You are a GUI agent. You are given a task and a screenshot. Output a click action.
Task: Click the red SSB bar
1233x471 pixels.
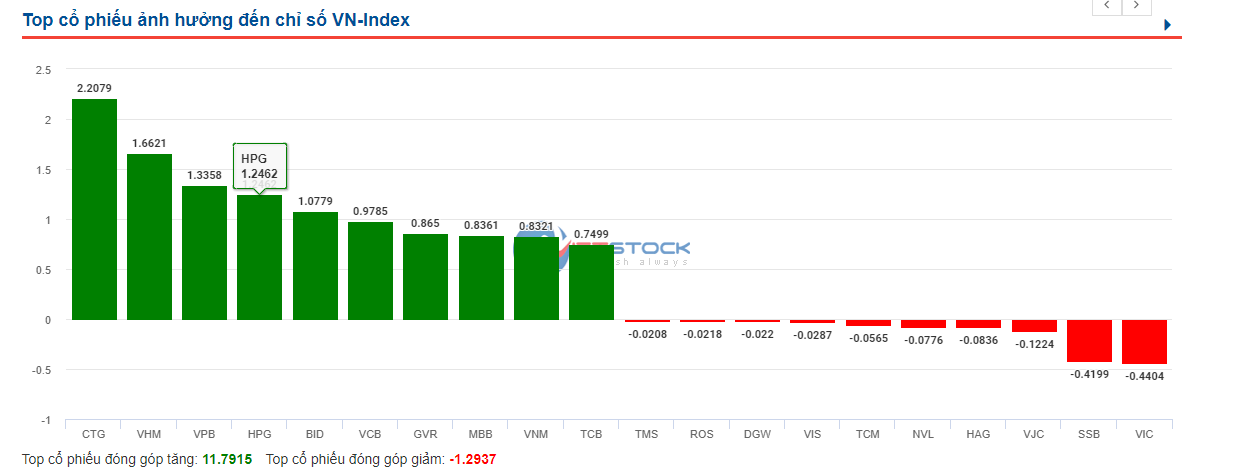point(1089,341)
